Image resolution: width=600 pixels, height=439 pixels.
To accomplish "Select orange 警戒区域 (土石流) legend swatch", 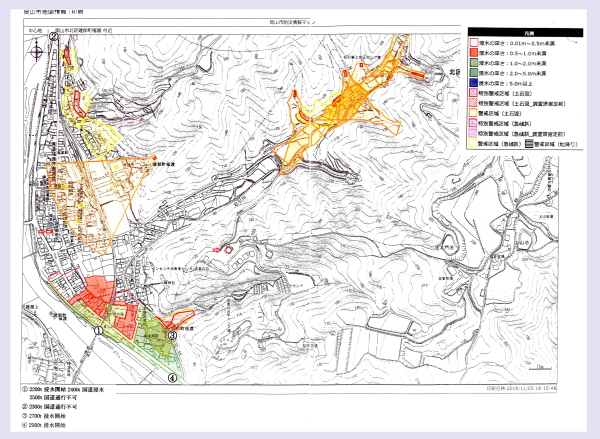I will point(473,112).
